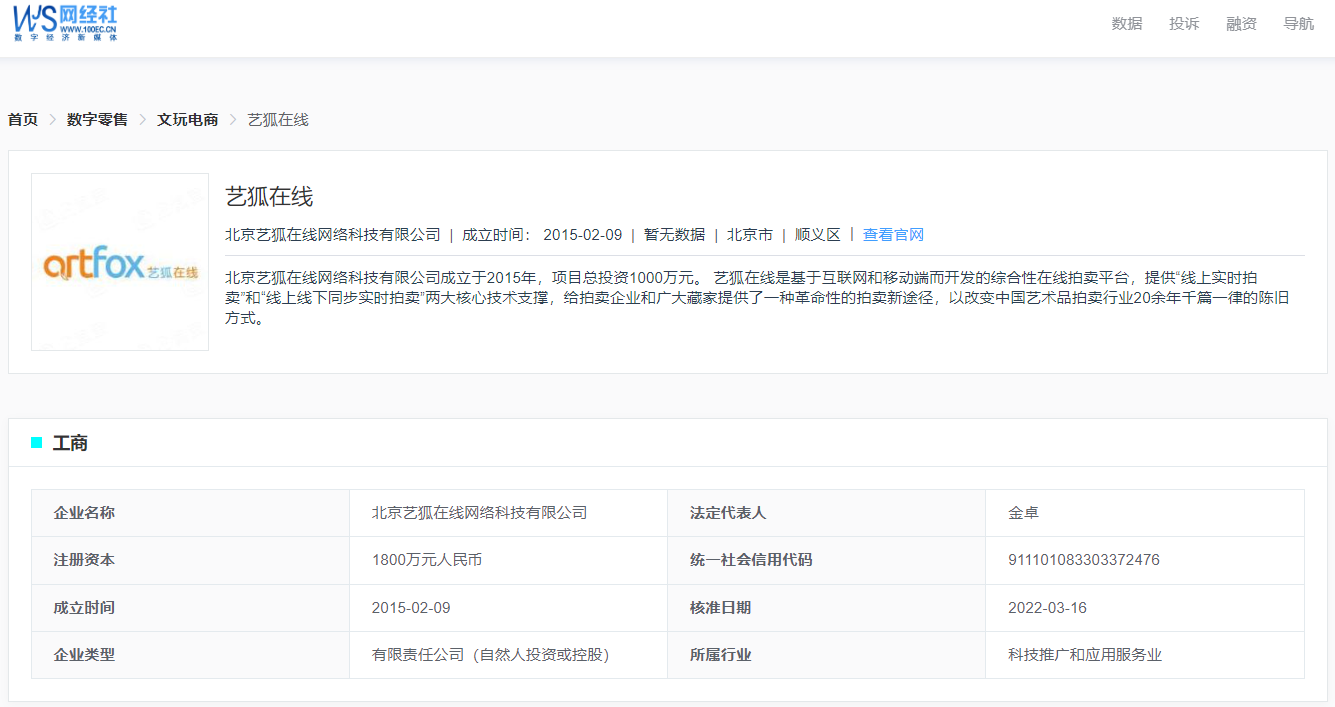Open the 导航 navigation menu

pyautogui.click(x=1298, y=23)
